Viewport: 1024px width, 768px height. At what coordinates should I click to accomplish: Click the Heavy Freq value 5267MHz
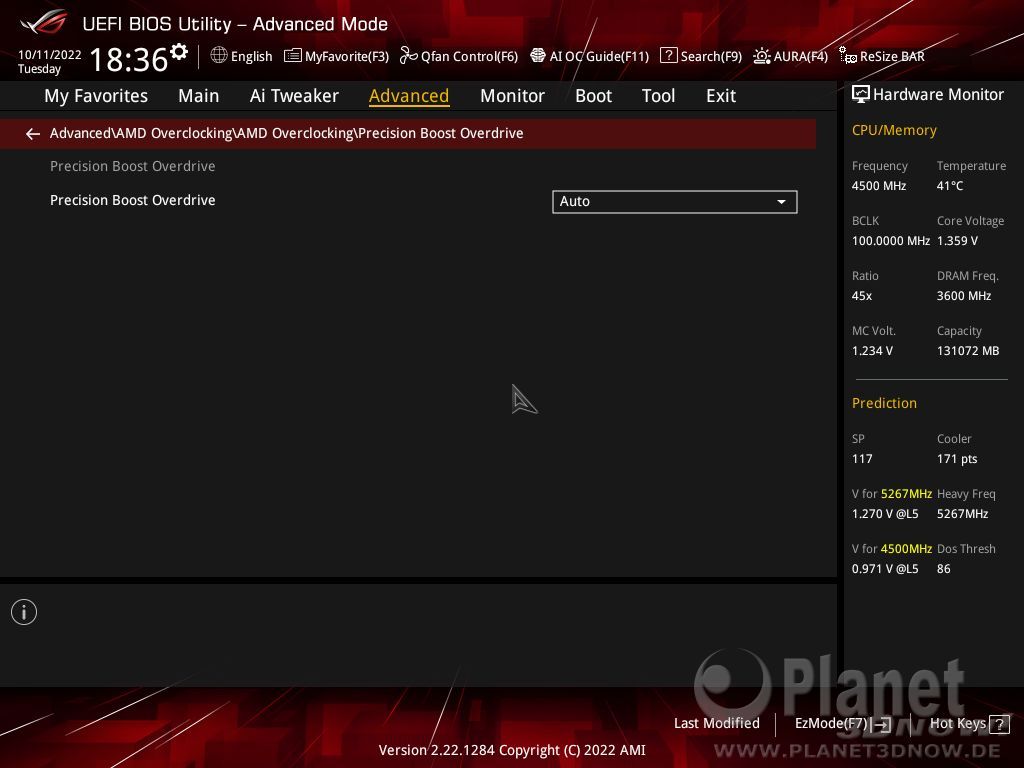(x=963, y=514)
